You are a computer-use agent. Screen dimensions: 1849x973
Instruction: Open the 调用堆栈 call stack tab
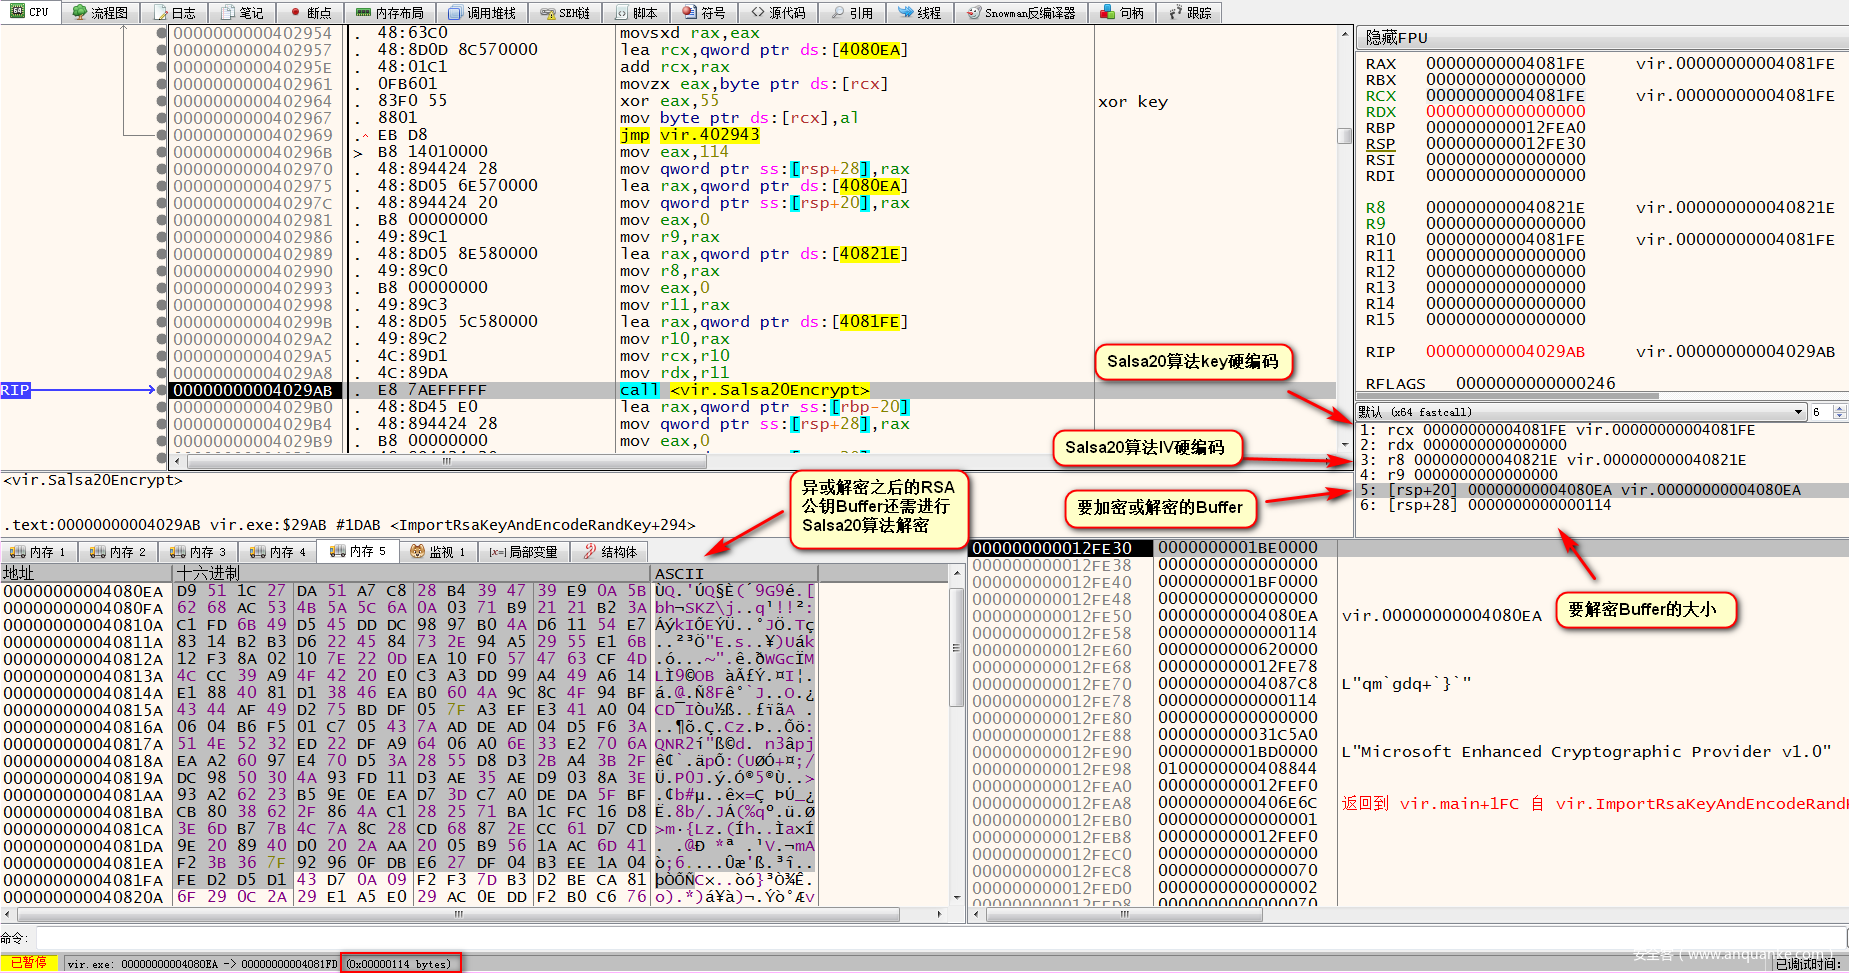(x=482, y=13)
